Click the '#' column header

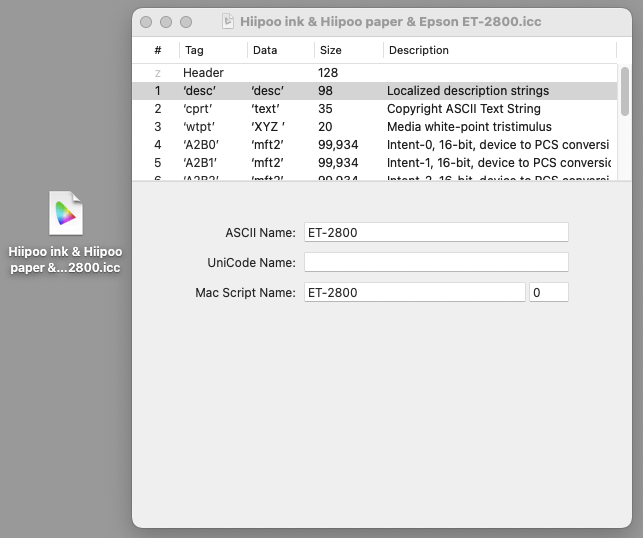157,50
